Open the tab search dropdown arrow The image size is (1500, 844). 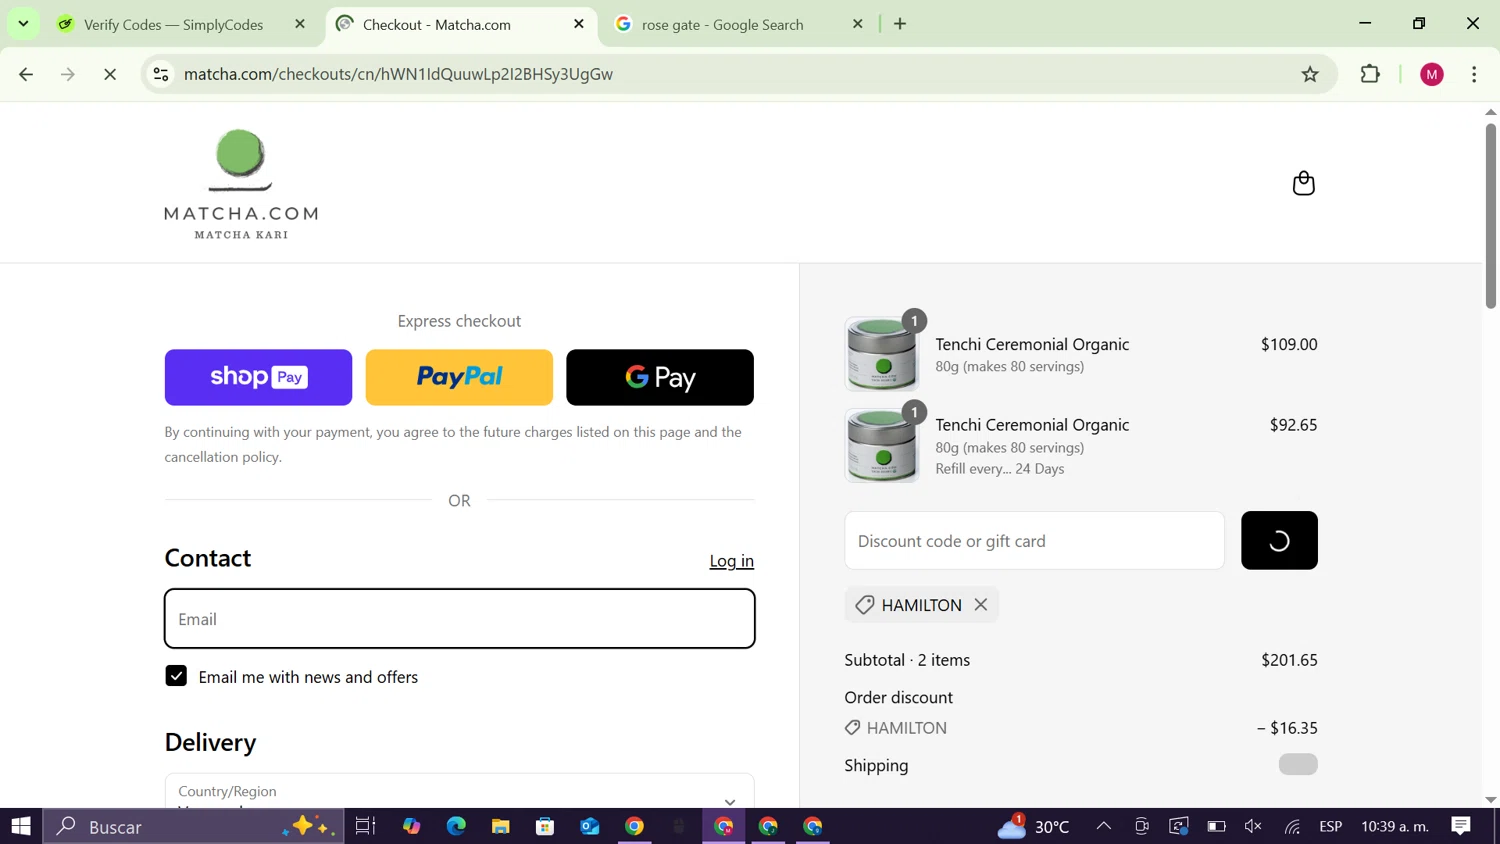click(x=23, y=23)
